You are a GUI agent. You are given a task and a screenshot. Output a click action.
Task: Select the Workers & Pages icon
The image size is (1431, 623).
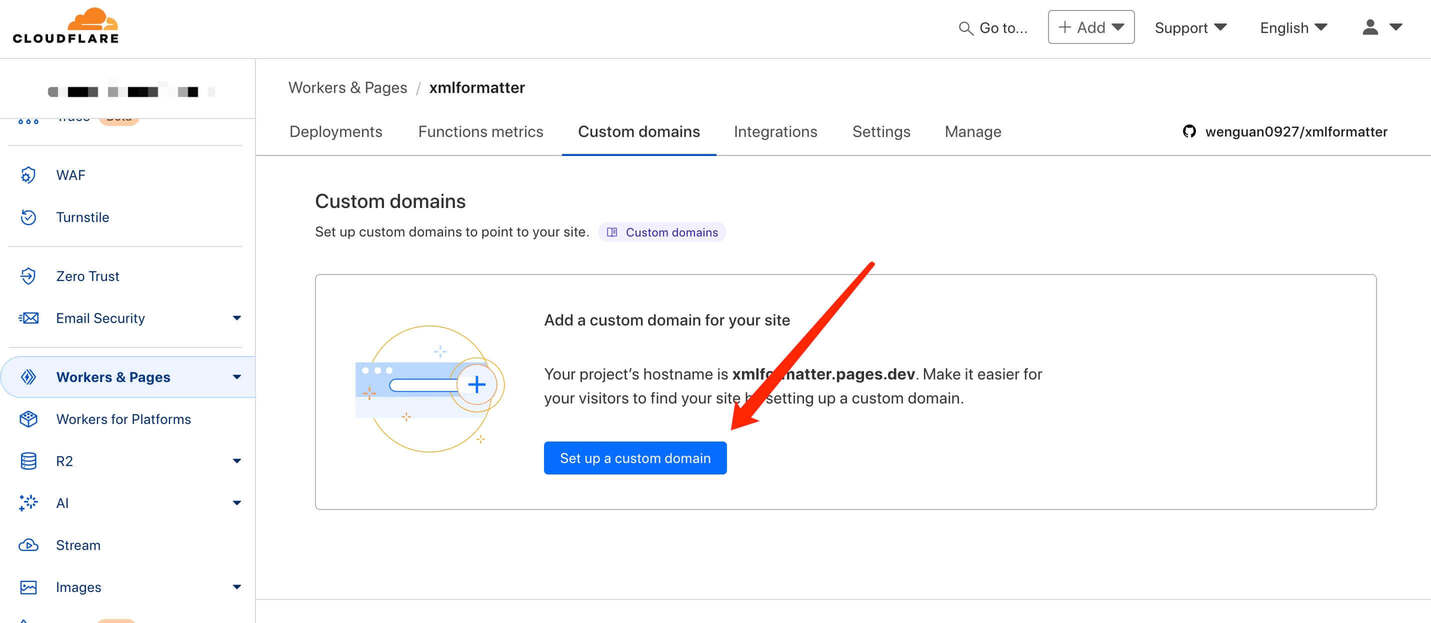(x=27, y=377)
